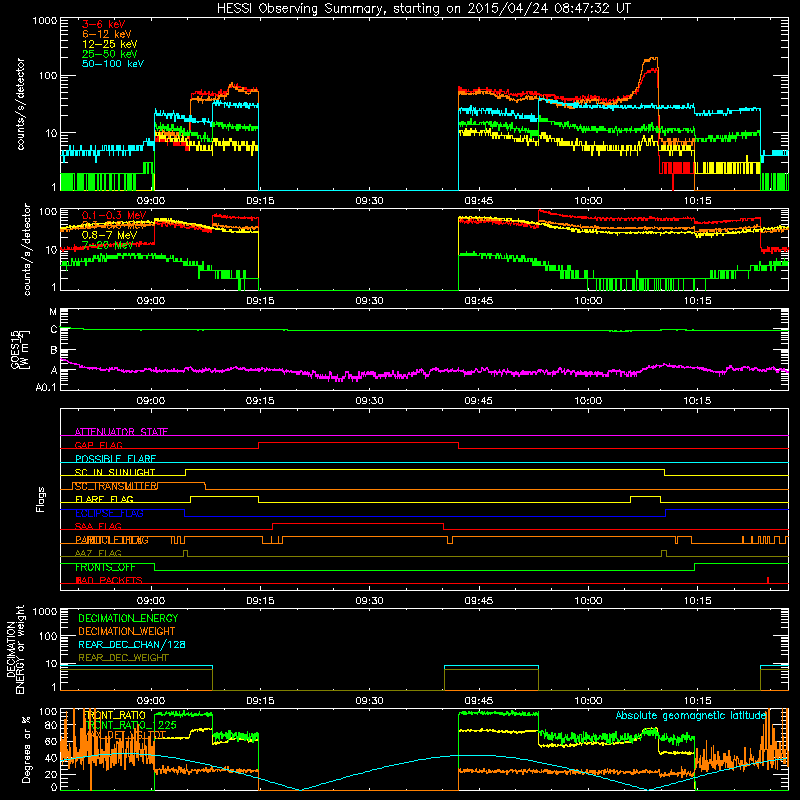Viewport: 800px width, 800px height.
Task: Click 09:15 time label under the Flags plot
Action: (x=260, y=601)
